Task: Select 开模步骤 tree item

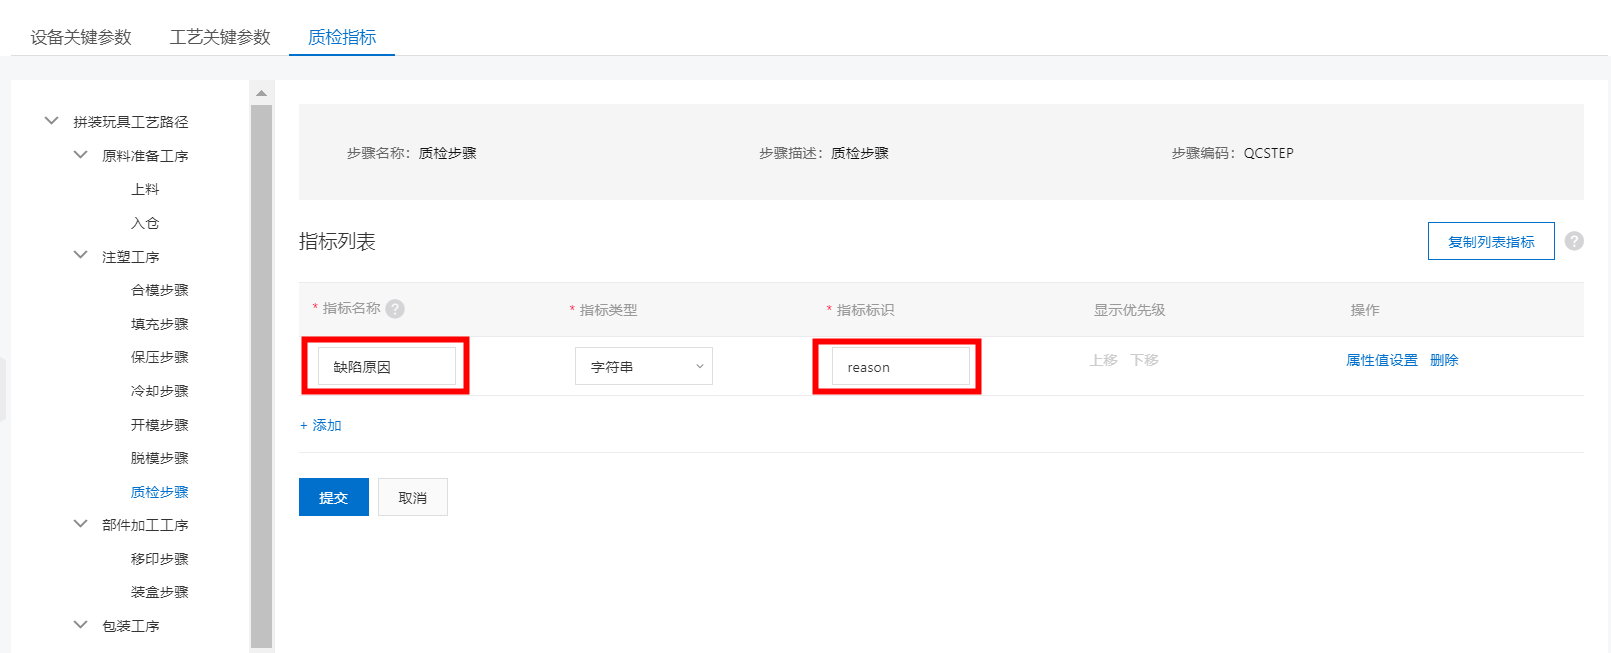Action: (160, 425)
